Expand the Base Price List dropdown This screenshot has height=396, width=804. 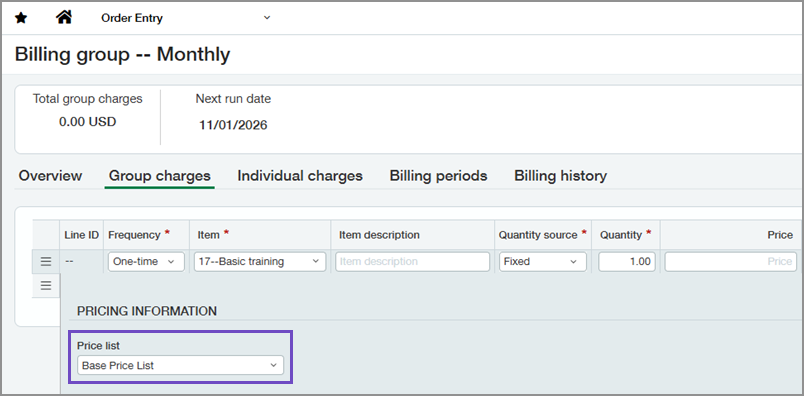pyautogui.click(x=180, y=366)
